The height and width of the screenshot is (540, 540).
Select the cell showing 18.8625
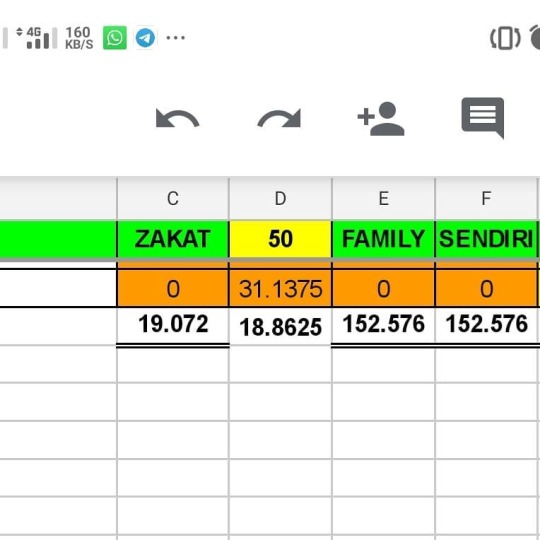(x=280, y=326)
